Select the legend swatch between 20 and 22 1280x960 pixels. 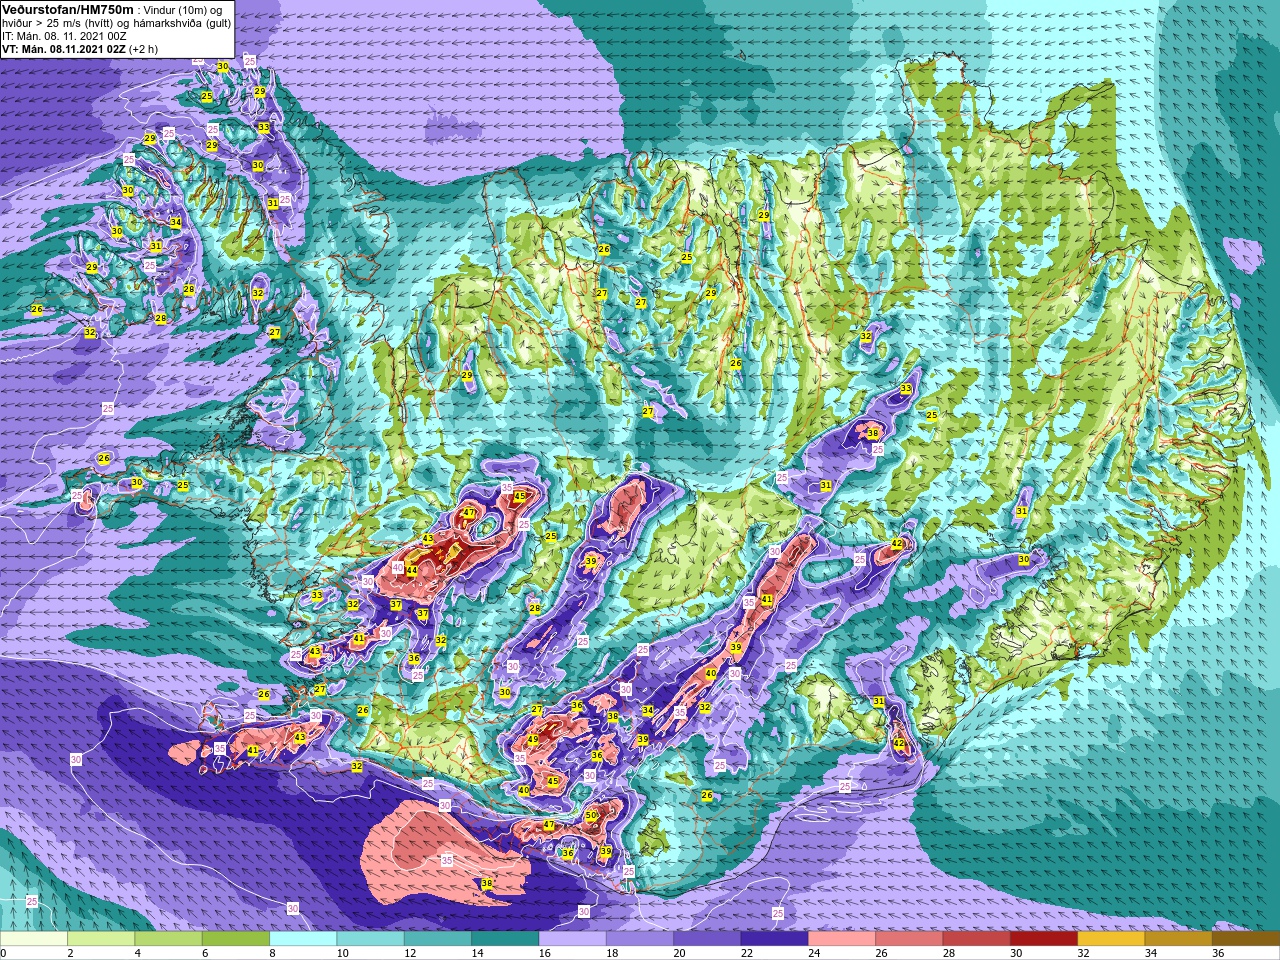coord(707,939)
